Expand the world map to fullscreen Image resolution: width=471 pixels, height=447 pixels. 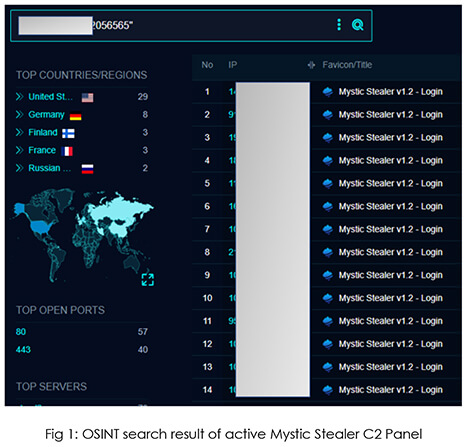(x=147, y=280)
